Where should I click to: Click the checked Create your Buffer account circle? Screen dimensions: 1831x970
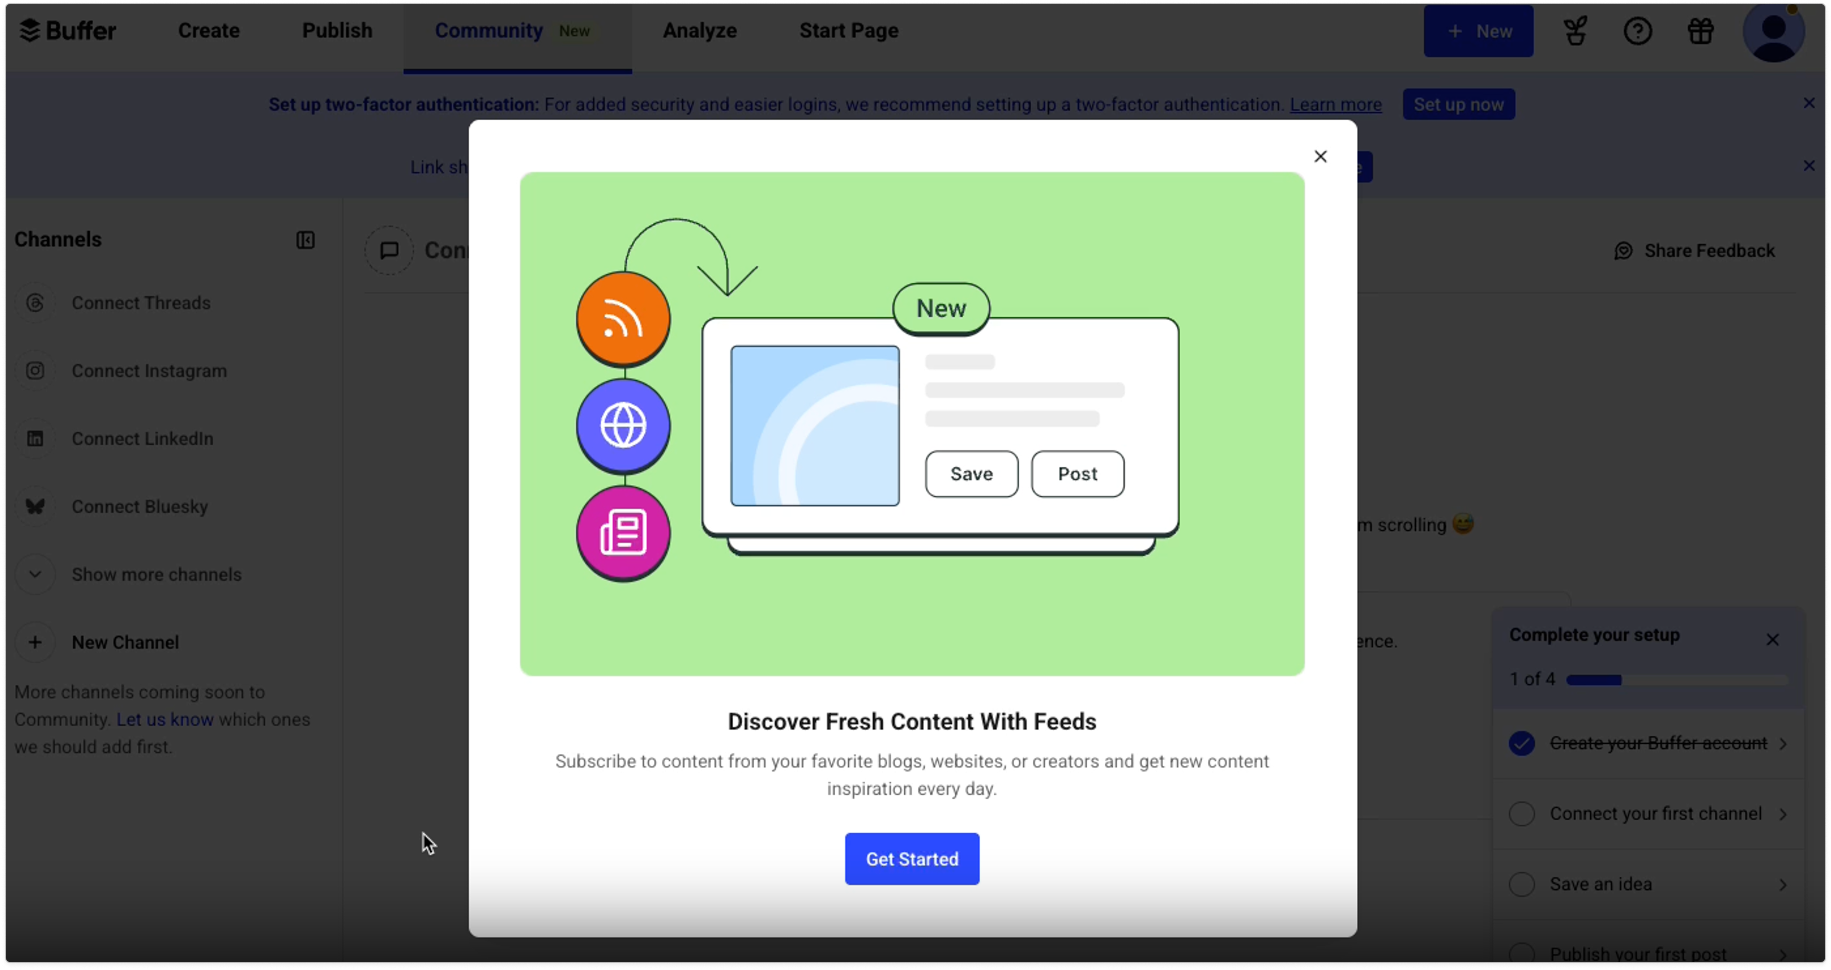1521,744
